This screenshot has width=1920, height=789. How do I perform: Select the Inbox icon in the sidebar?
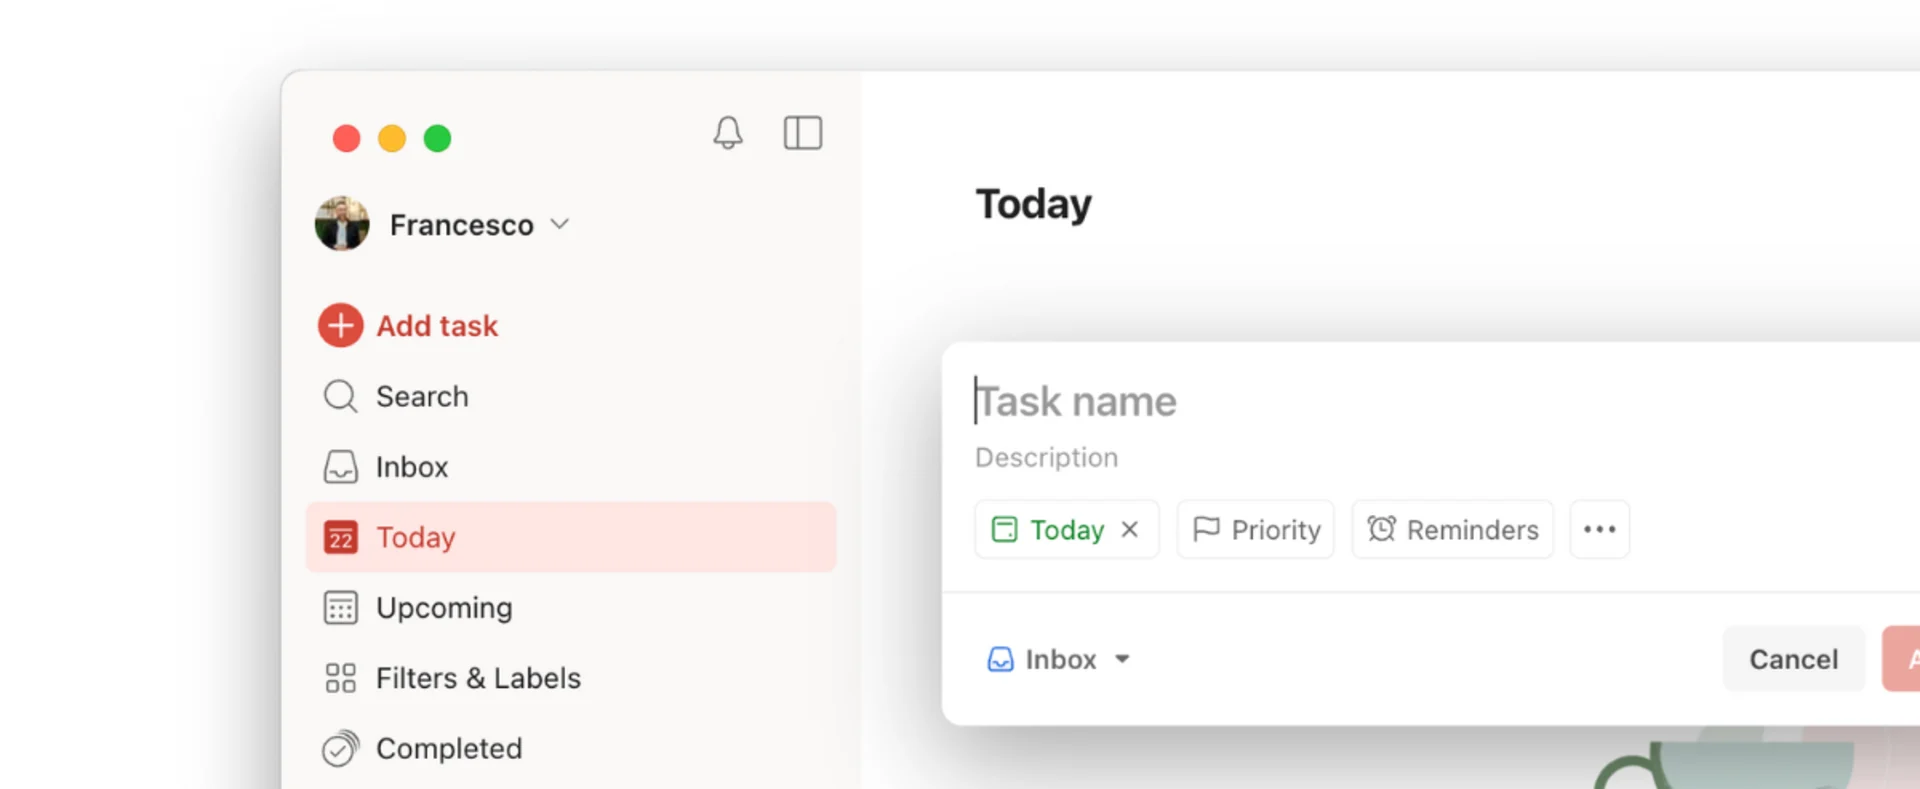340,466
